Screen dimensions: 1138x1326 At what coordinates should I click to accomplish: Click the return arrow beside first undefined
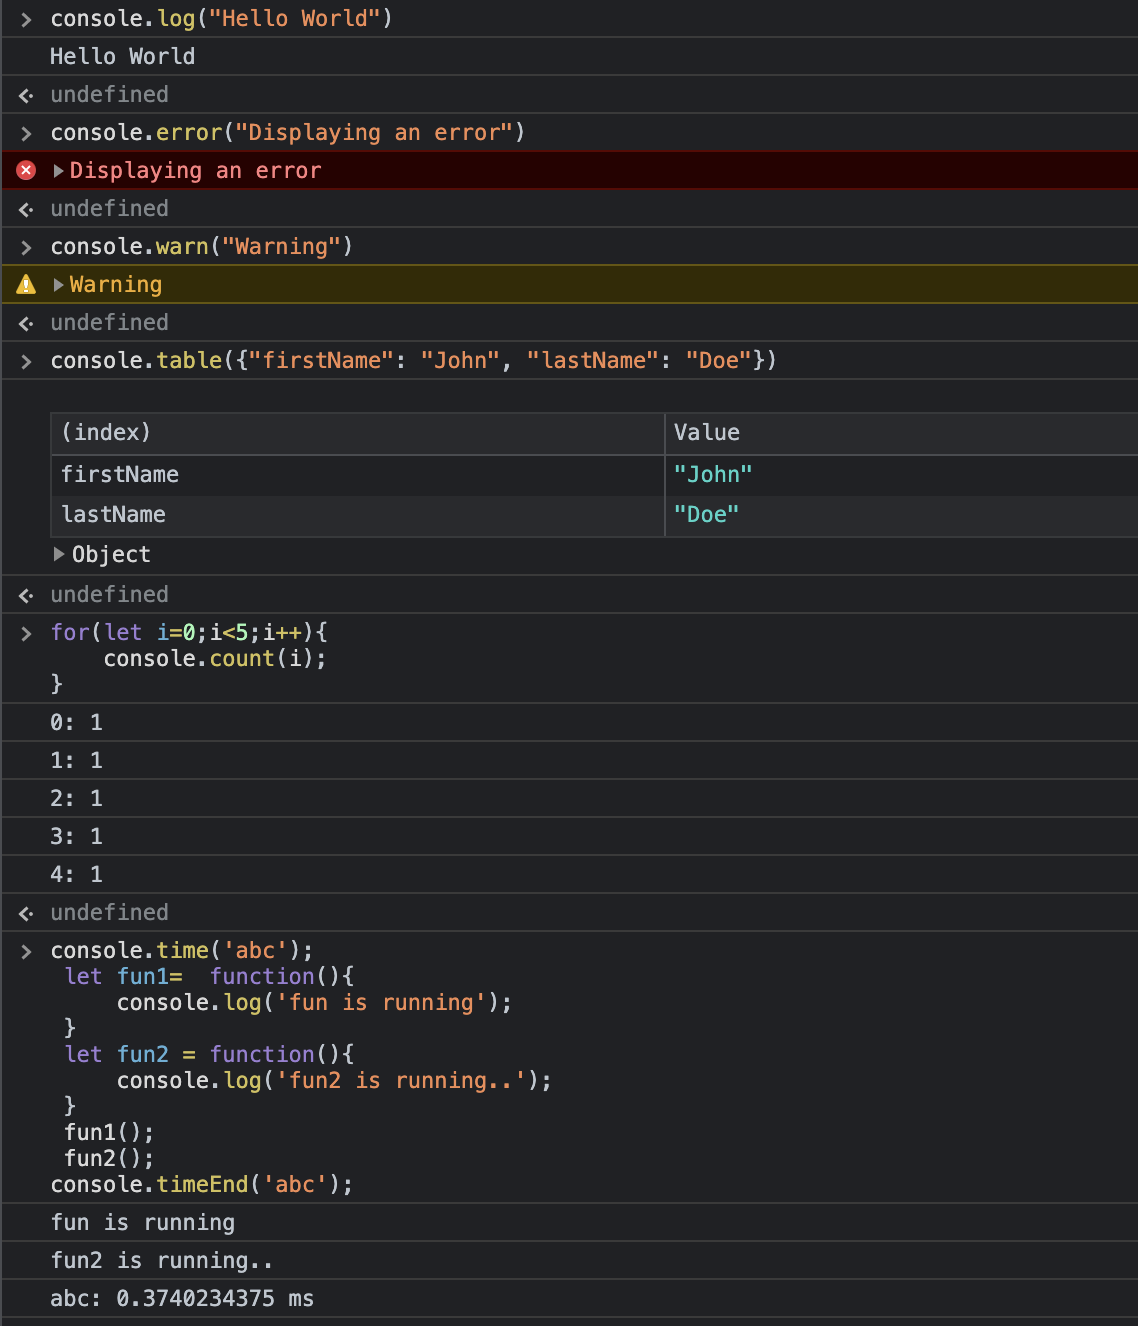26,96
